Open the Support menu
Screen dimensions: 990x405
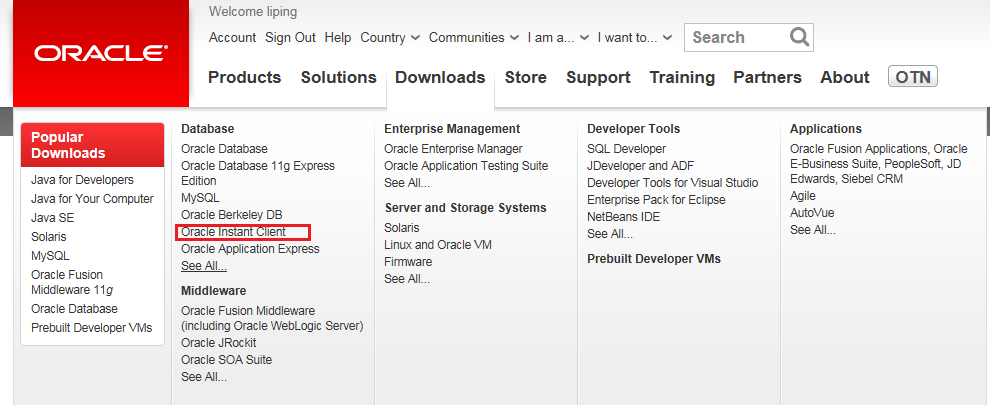(598, 77)
